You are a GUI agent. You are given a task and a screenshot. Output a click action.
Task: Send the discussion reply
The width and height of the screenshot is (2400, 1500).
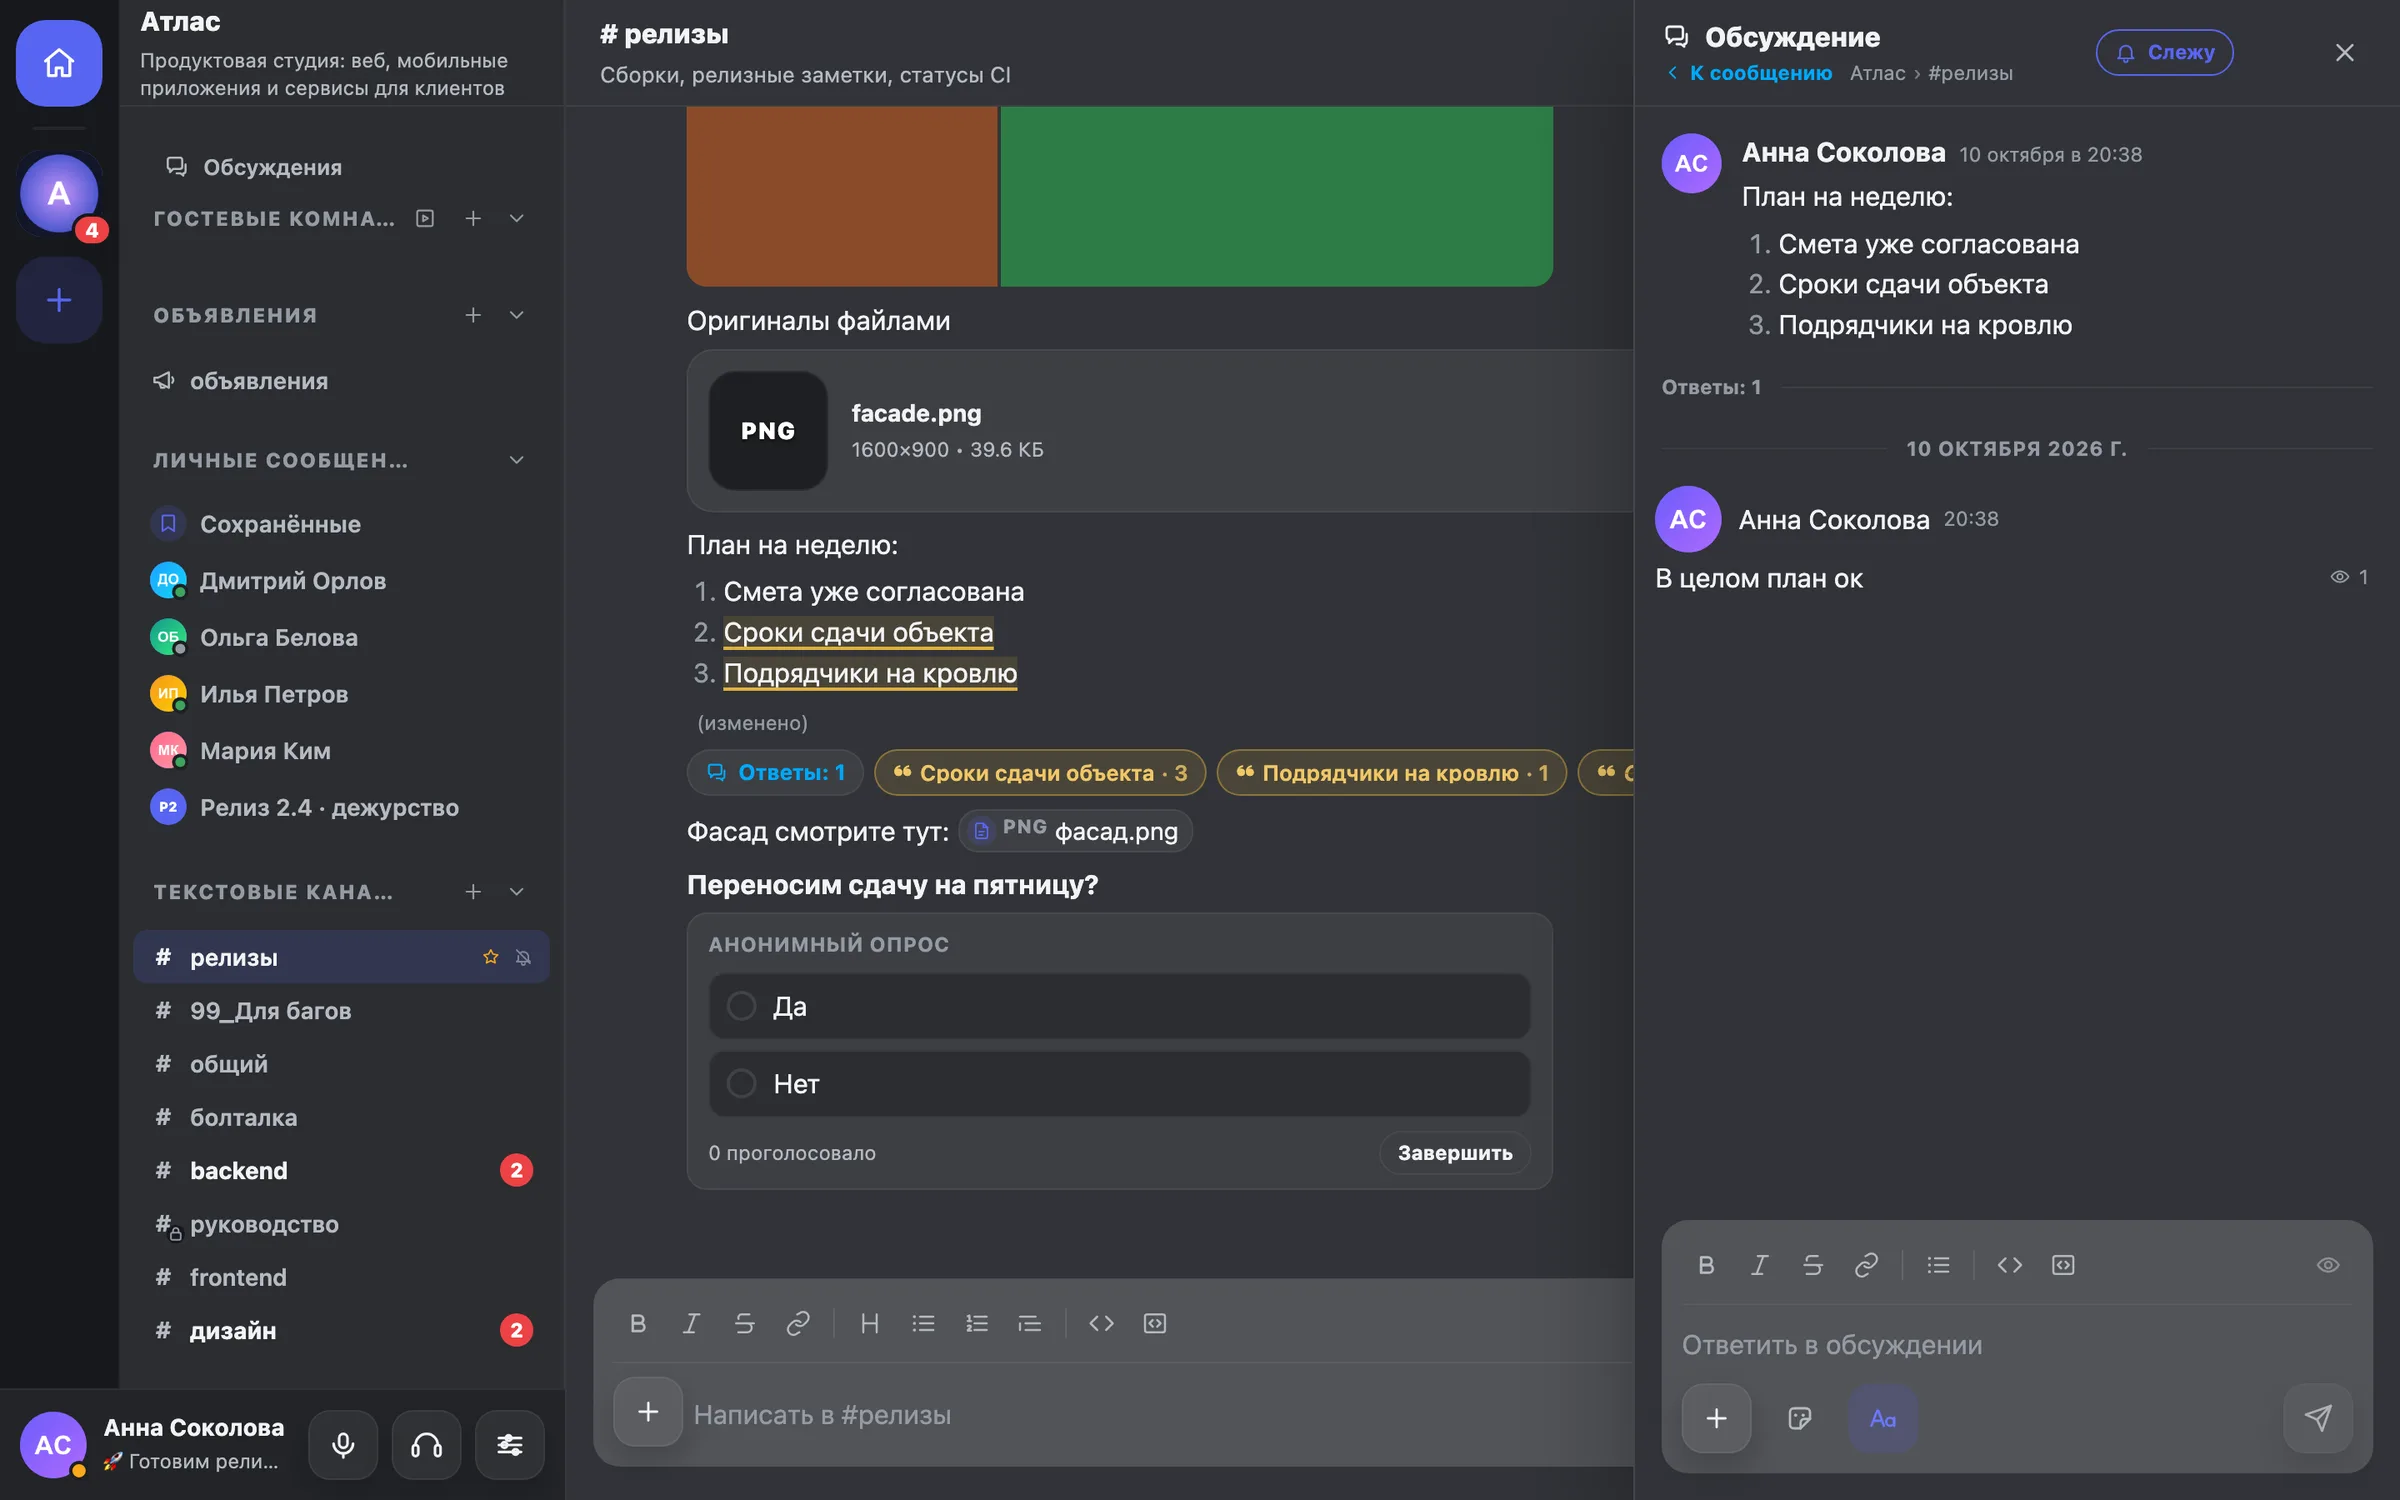[x=2318, y=1418]
